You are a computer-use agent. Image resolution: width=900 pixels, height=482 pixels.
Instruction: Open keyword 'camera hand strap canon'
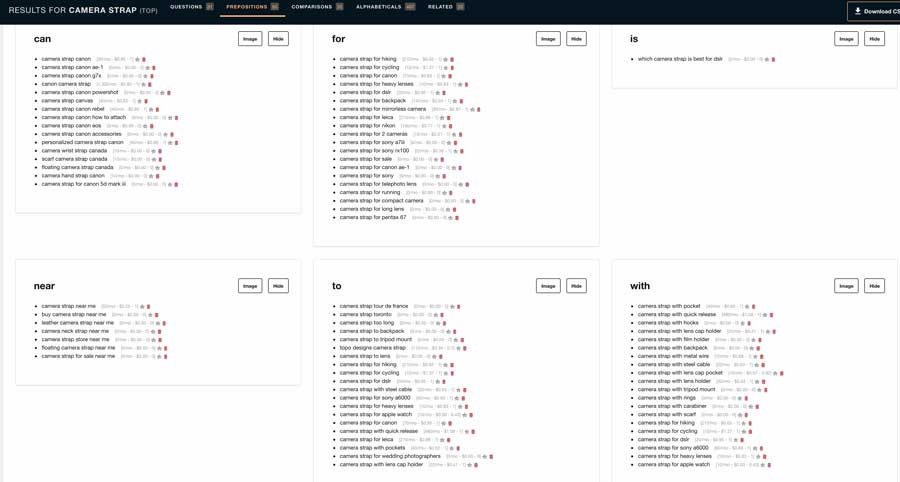(x=73, y=176)
